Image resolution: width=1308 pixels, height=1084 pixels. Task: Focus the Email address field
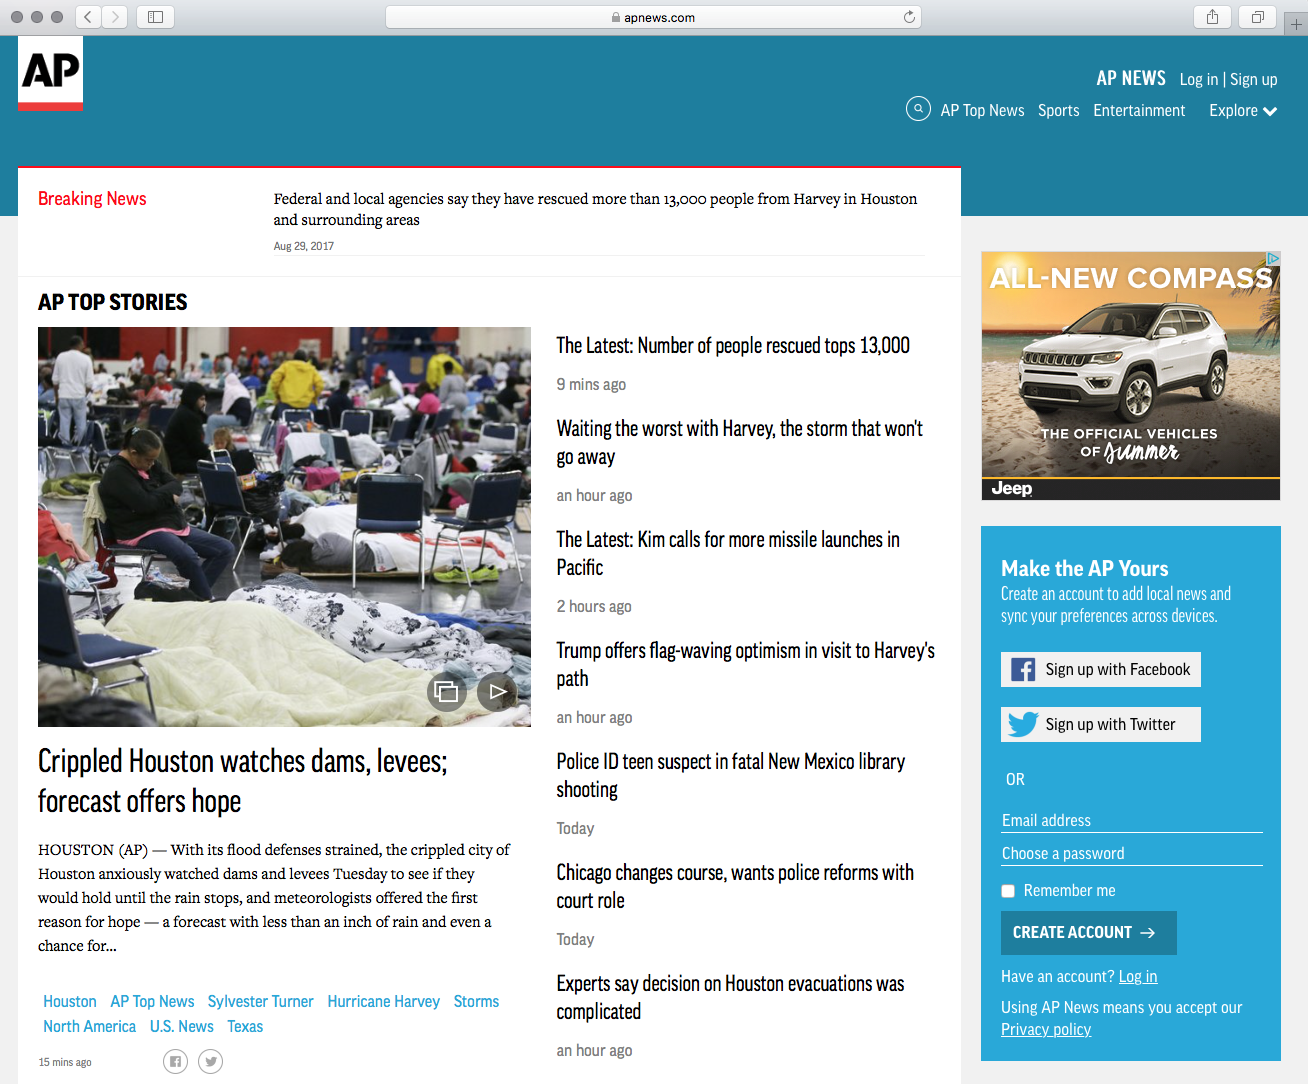point(1132,820)
